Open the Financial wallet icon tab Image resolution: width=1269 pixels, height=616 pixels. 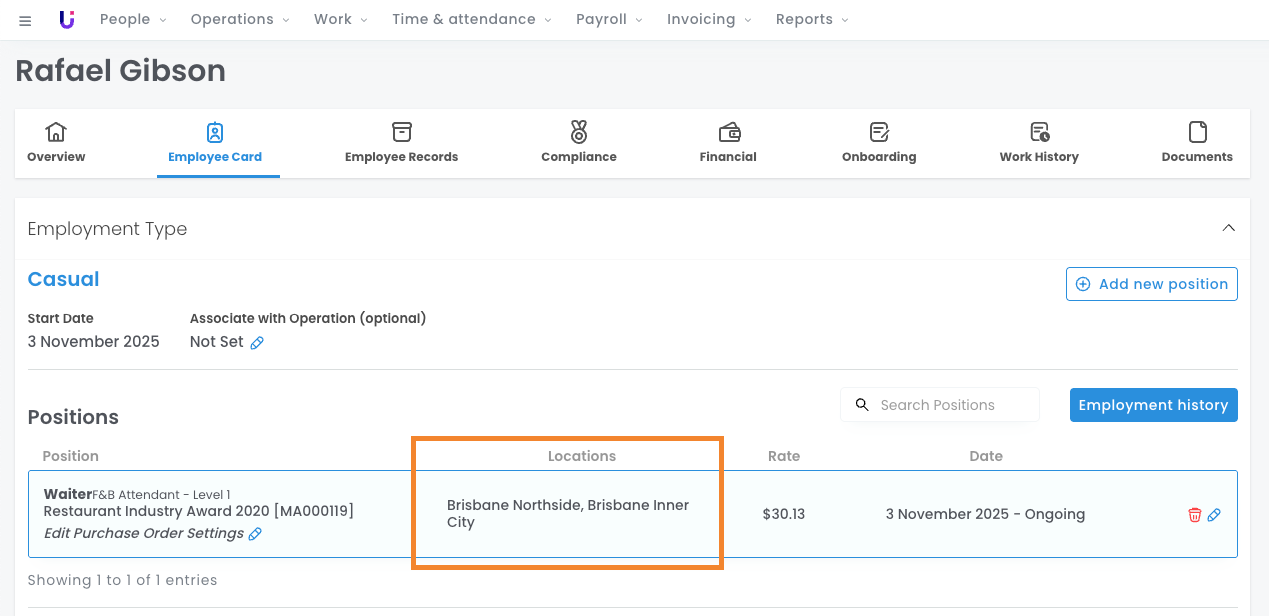tap(728, 143)
